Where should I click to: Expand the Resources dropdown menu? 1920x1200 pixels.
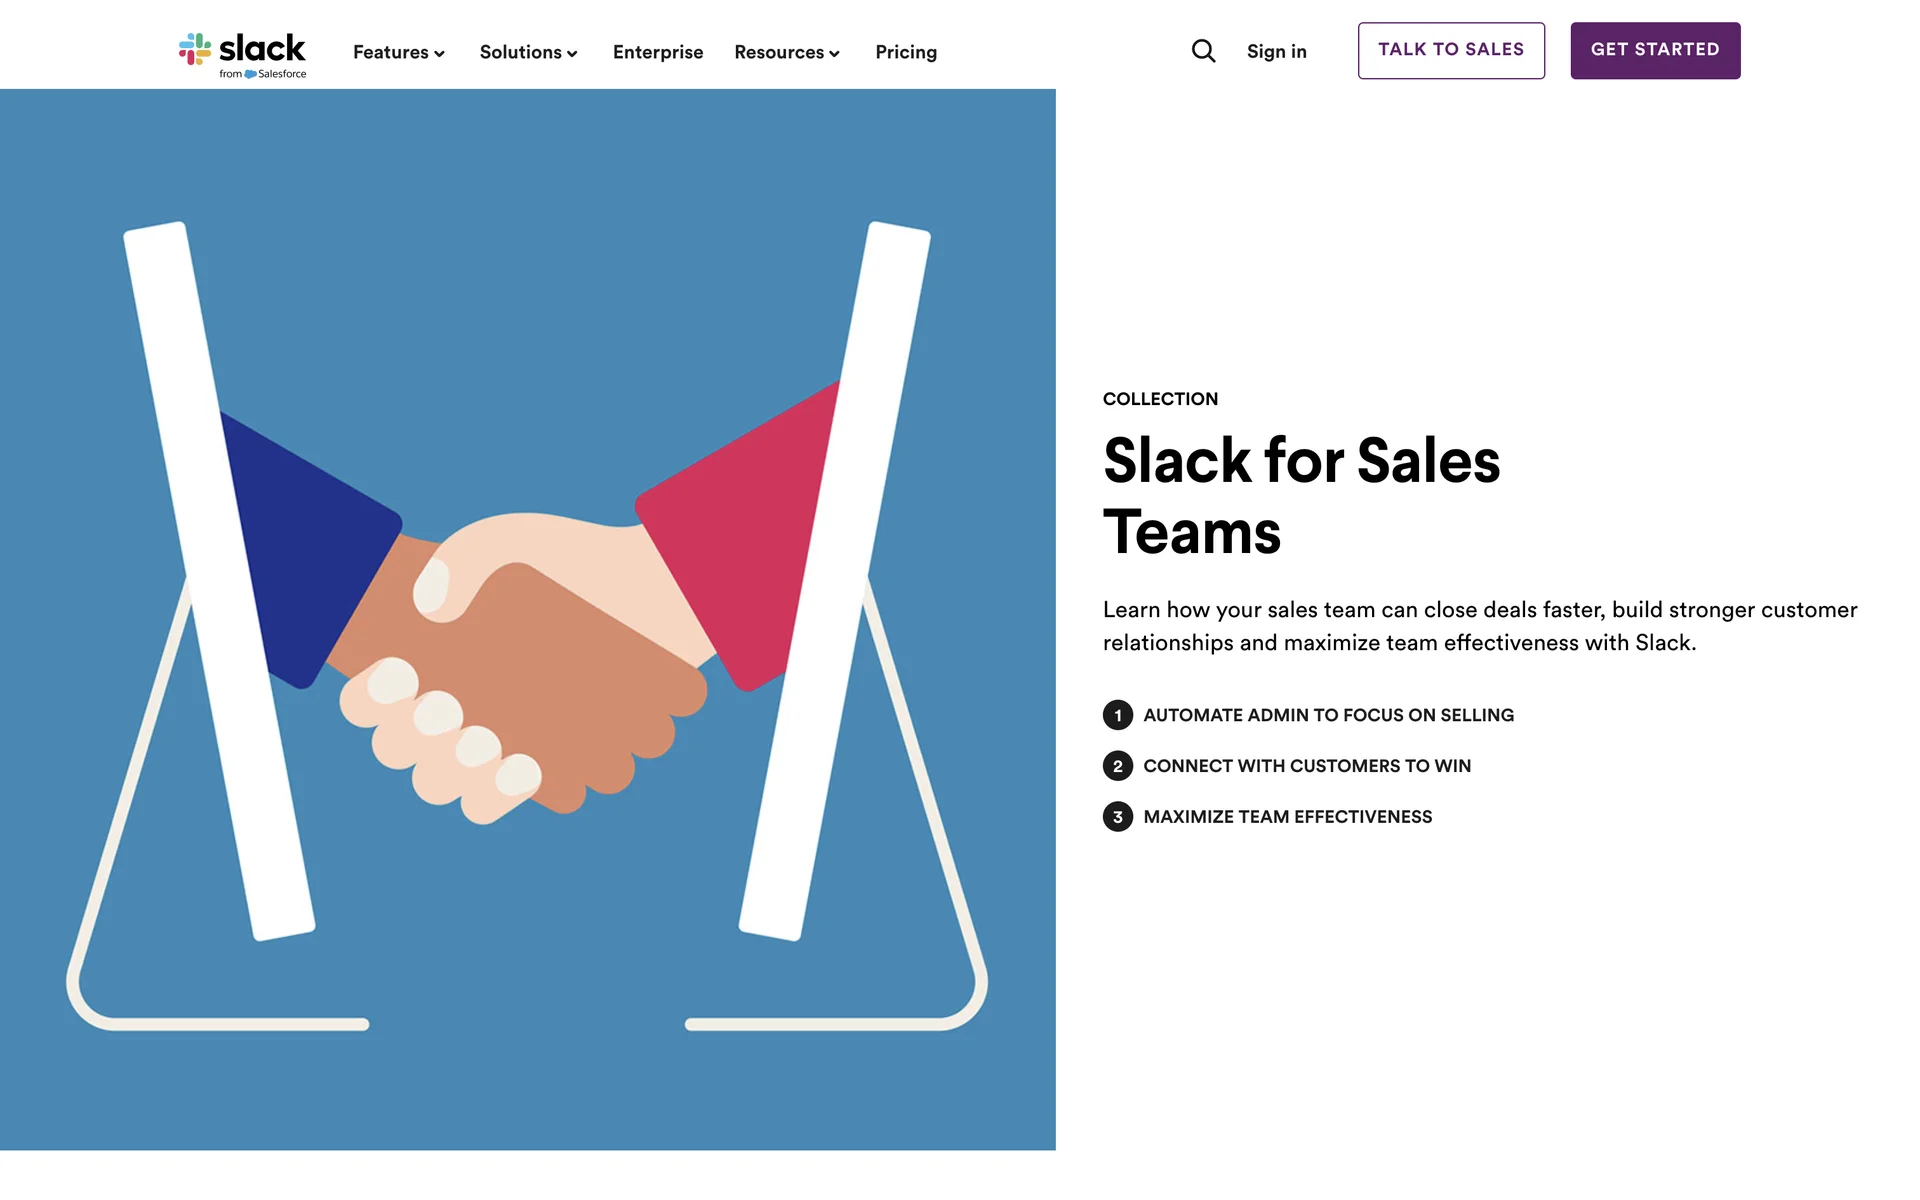coord(786,52)
